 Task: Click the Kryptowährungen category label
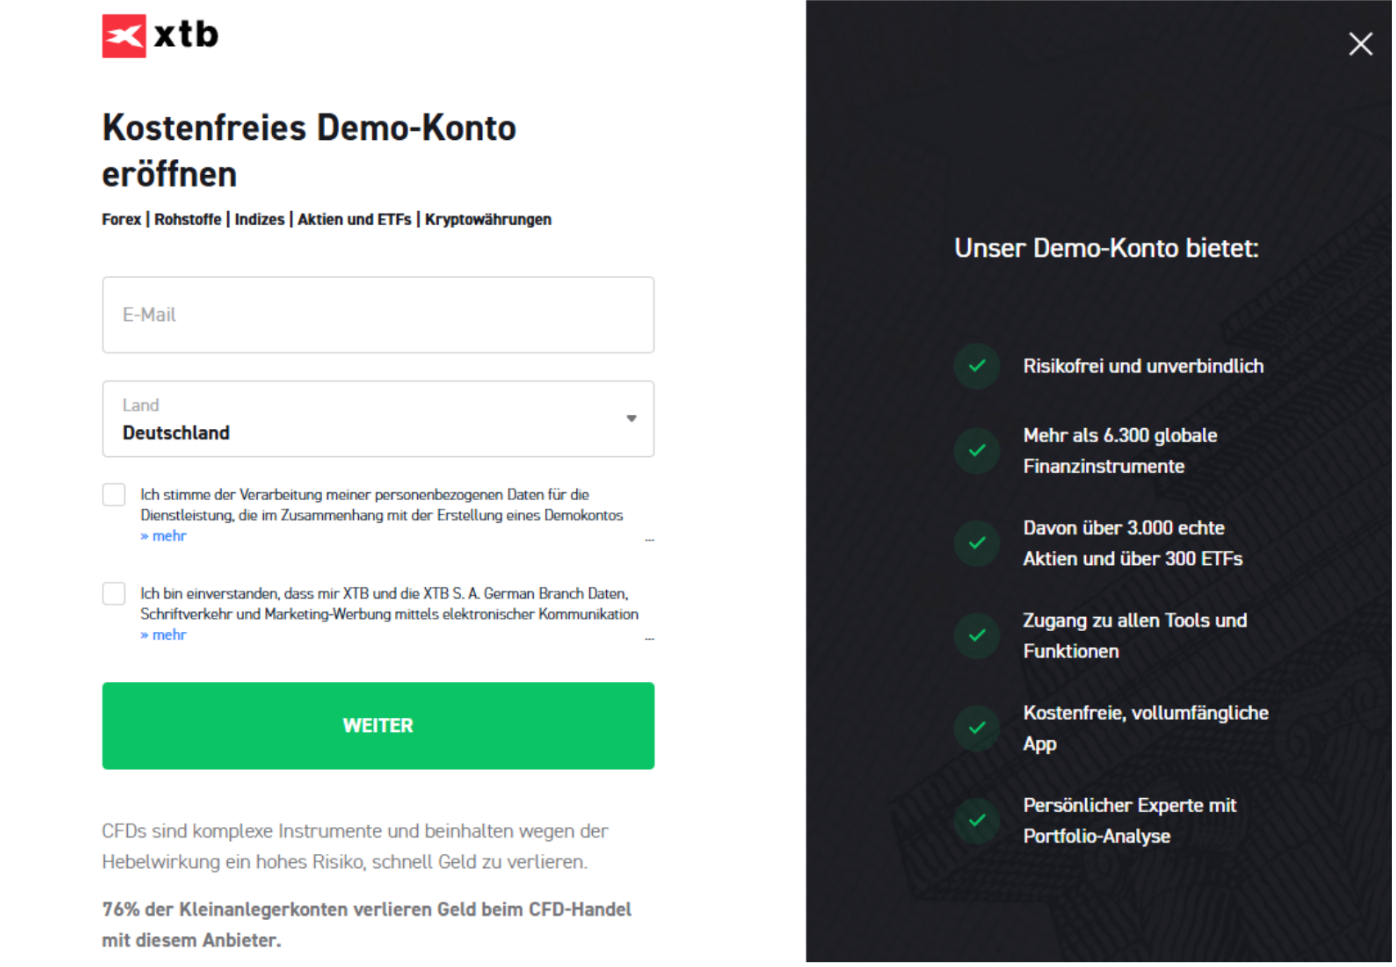click(x=488, y=220)
